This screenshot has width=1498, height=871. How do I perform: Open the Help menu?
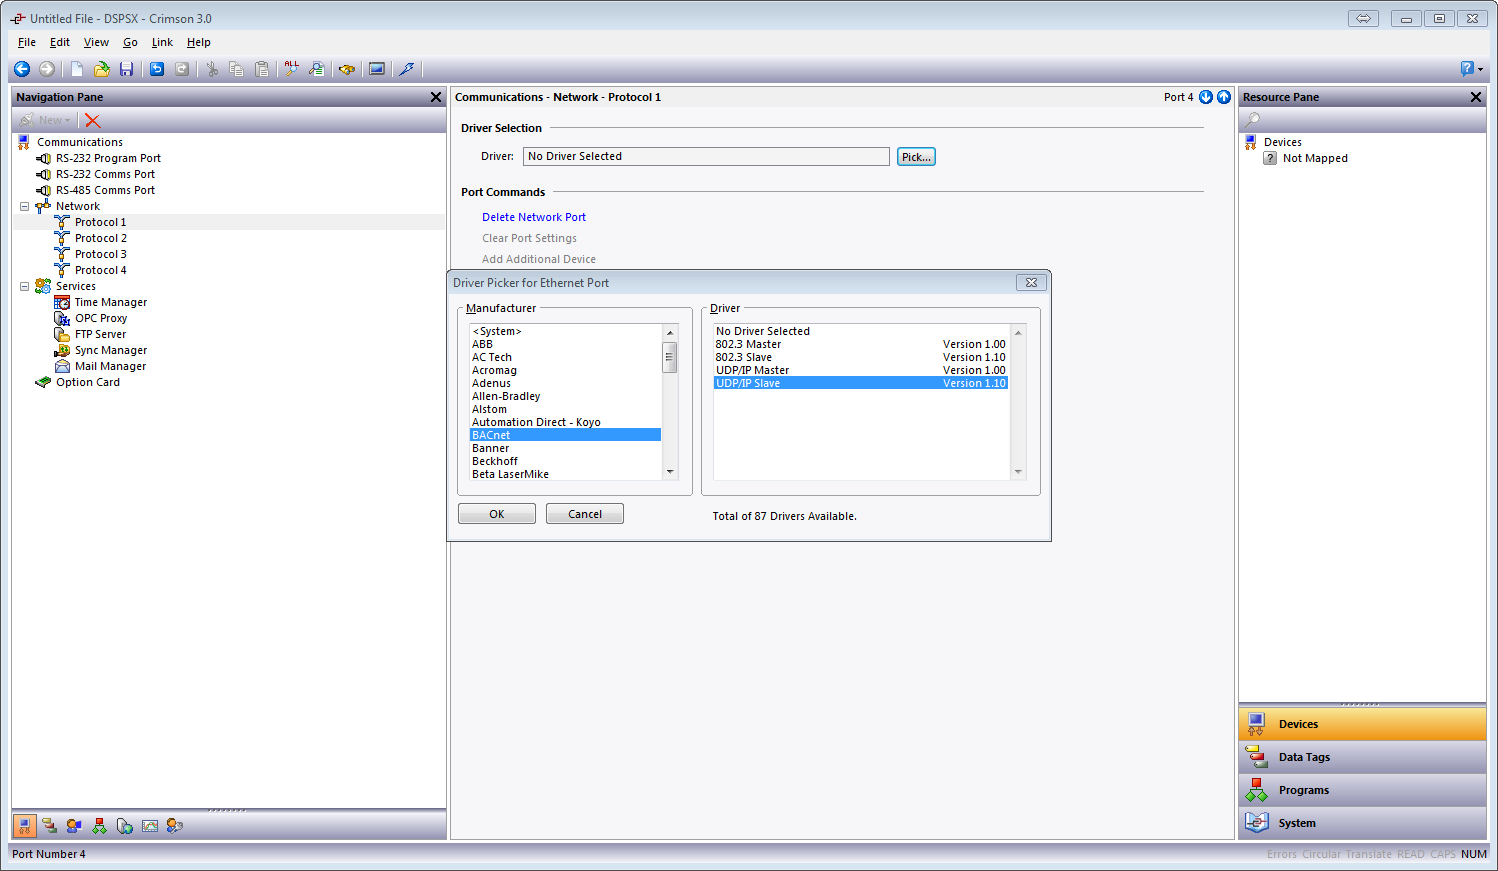[x=198, y=42]
